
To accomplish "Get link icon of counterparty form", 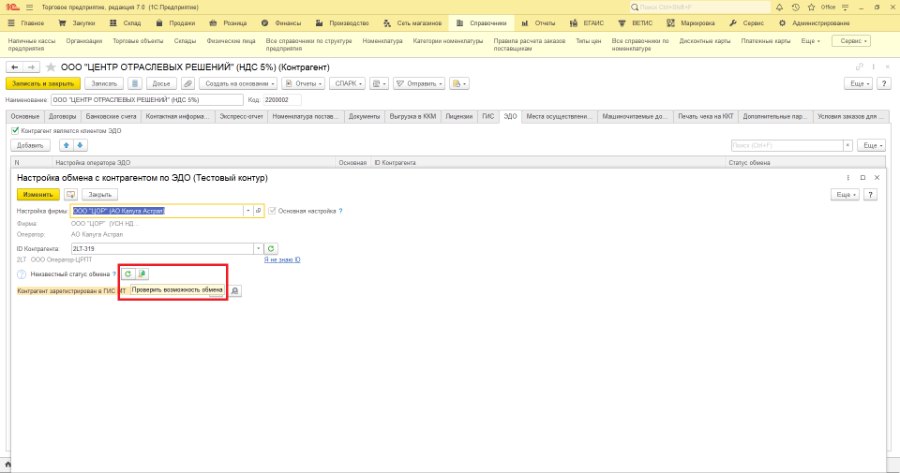I will [x=859, y=67].
